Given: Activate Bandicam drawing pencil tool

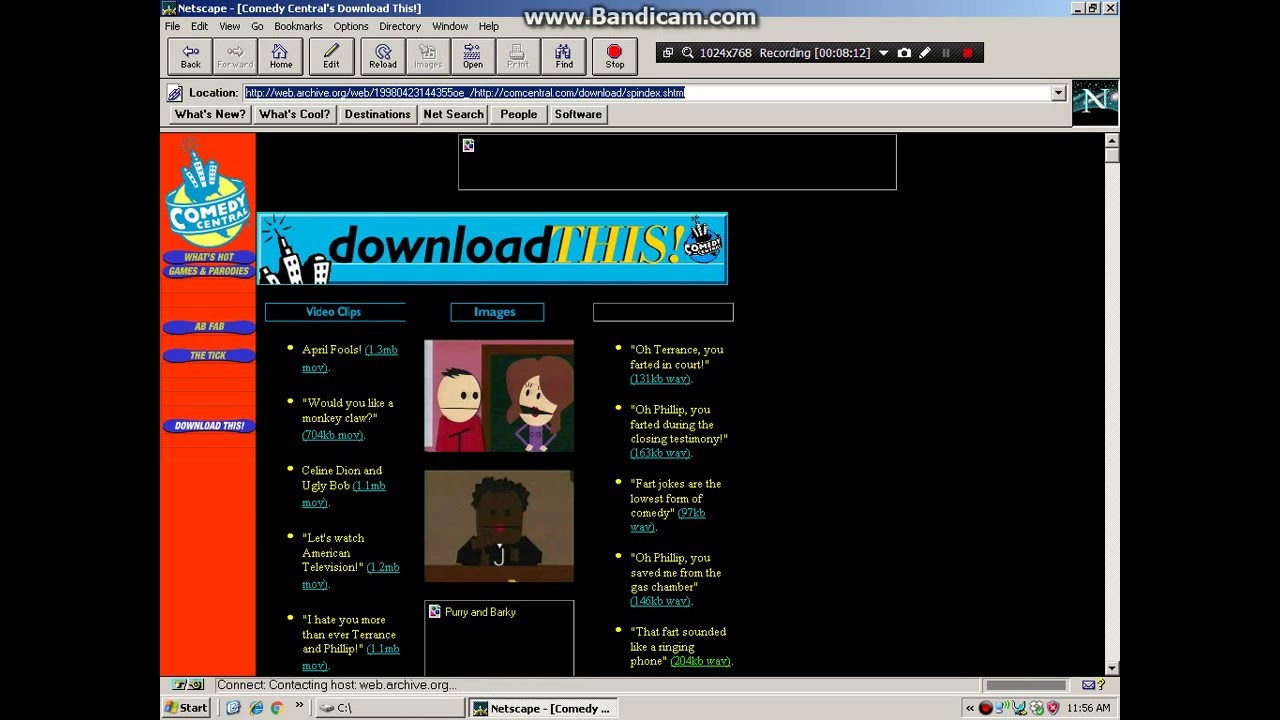Looking at the screenshot, I should tap(925, 53).
